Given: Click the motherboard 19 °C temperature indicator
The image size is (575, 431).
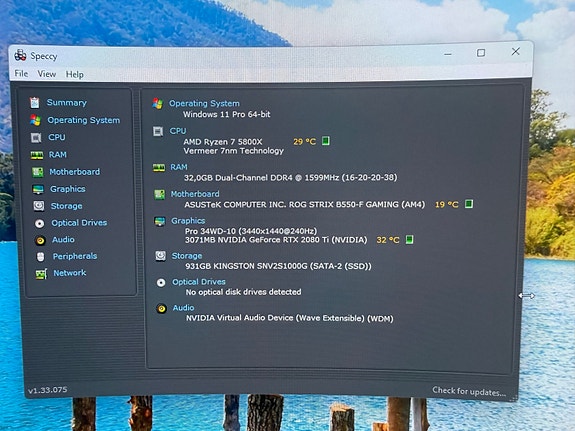Looking at the screenshot, I should tap(469, 204).
